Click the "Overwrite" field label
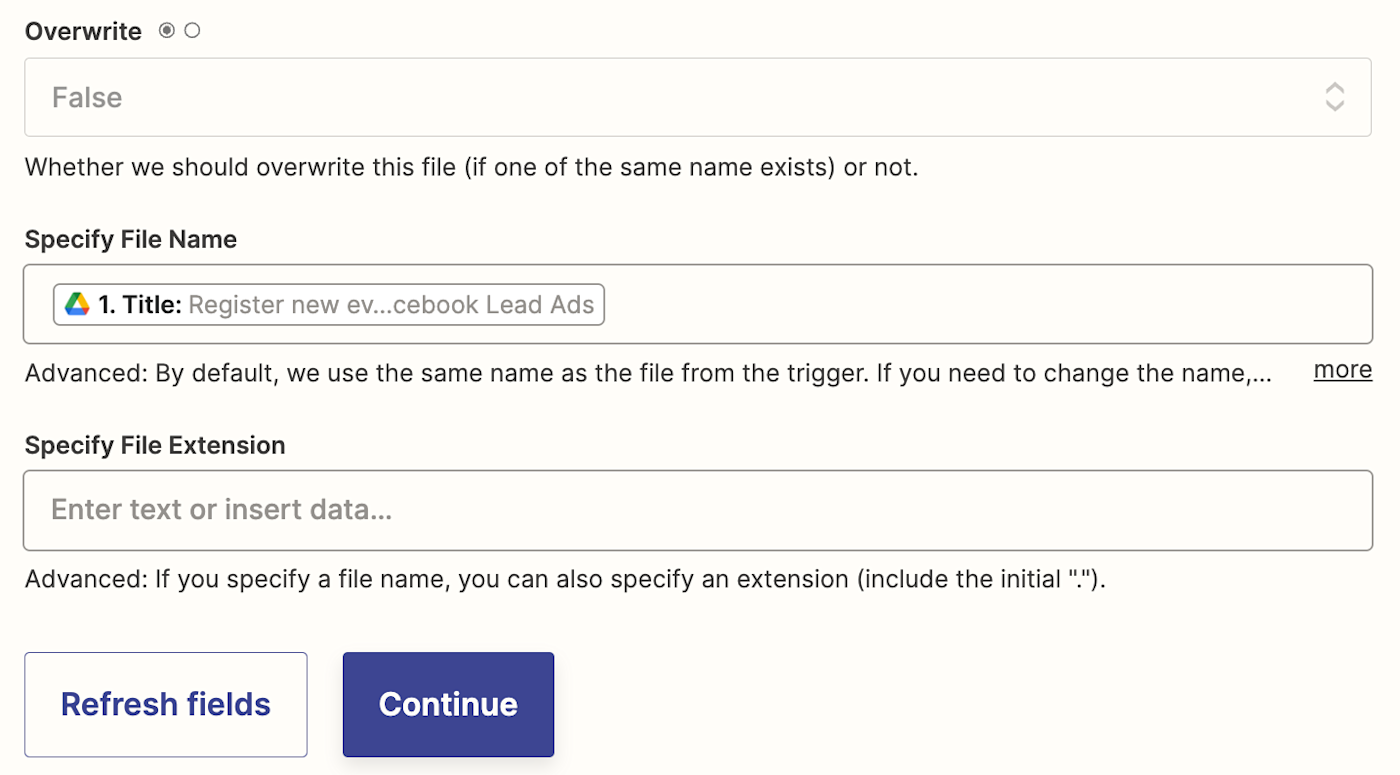The width and height of the screenshot is (1400, 775). [83, 31]
